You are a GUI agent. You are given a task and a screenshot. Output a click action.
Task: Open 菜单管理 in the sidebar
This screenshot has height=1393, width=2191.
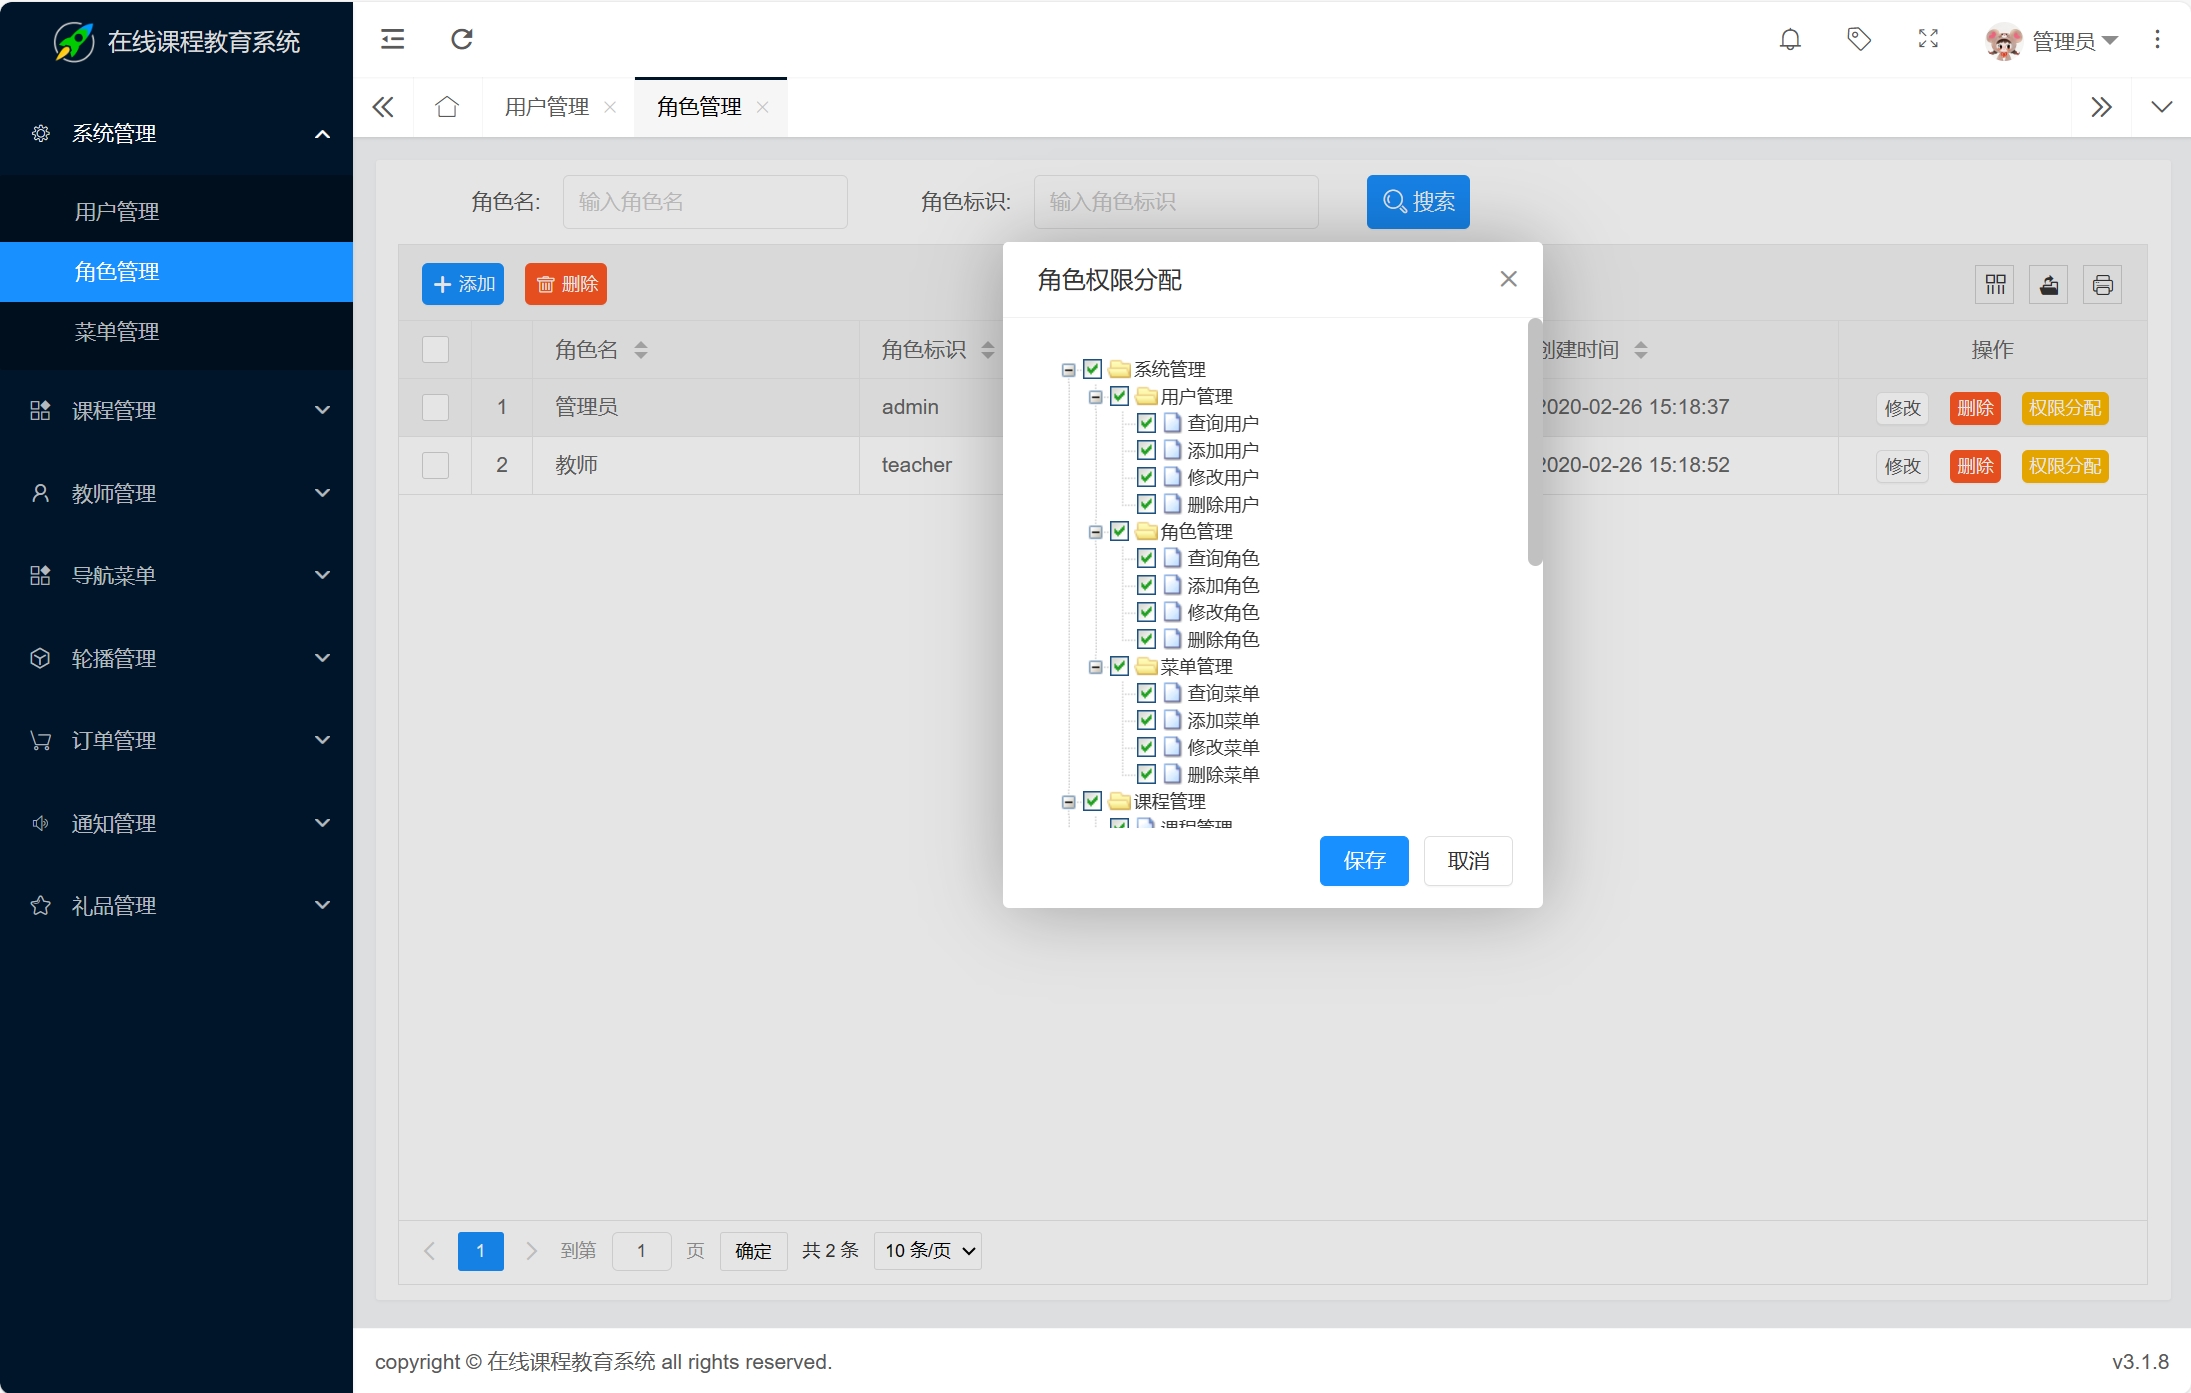tap(117, 332)
